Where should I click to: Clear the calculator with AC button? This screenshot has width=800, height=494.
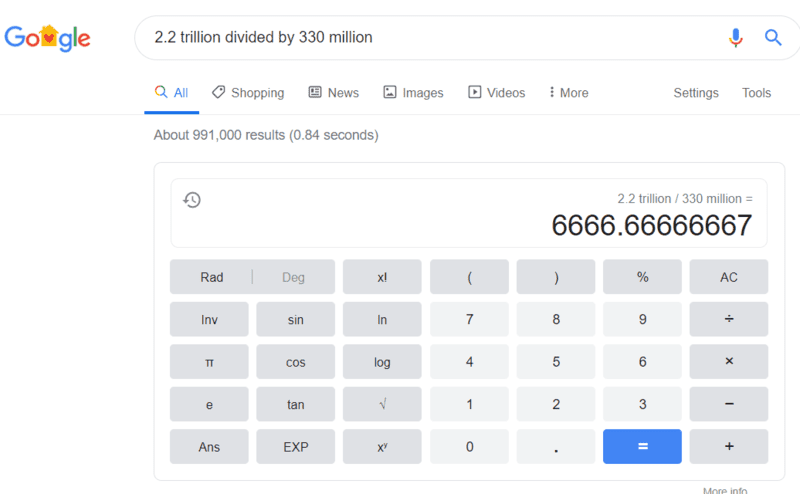tap(729, 277)
